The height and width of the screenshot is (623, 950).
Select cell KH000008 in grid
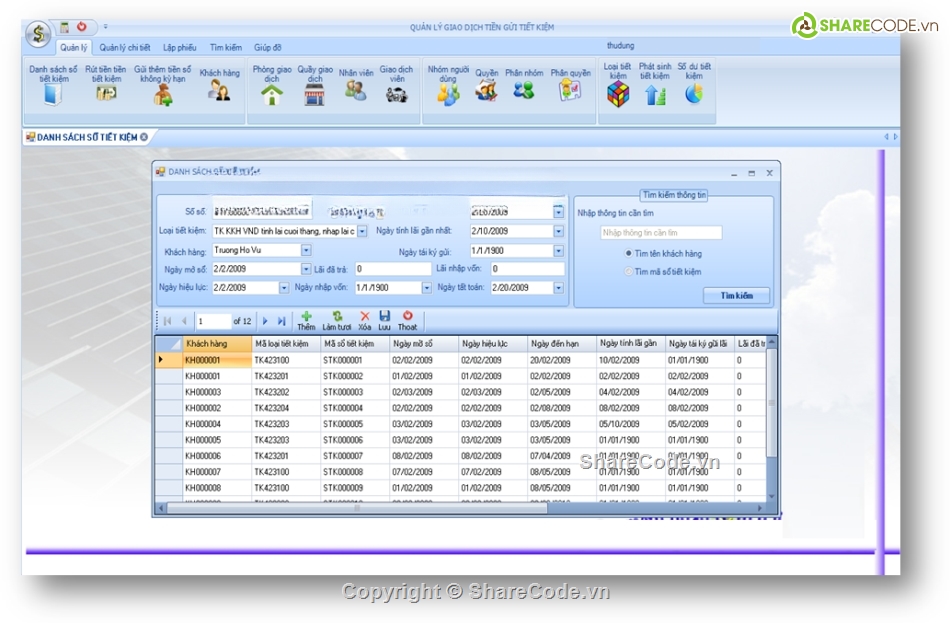(217, 488)
